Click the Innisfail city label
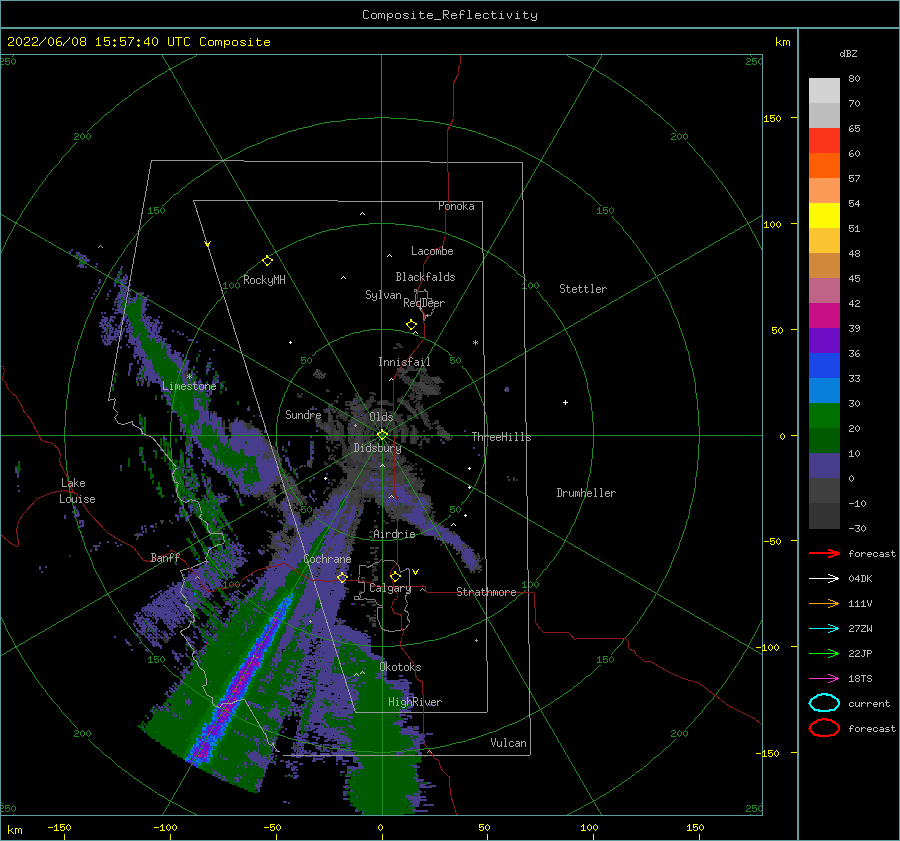The width and height of the screenshot is (900, 841). [404, 362]
